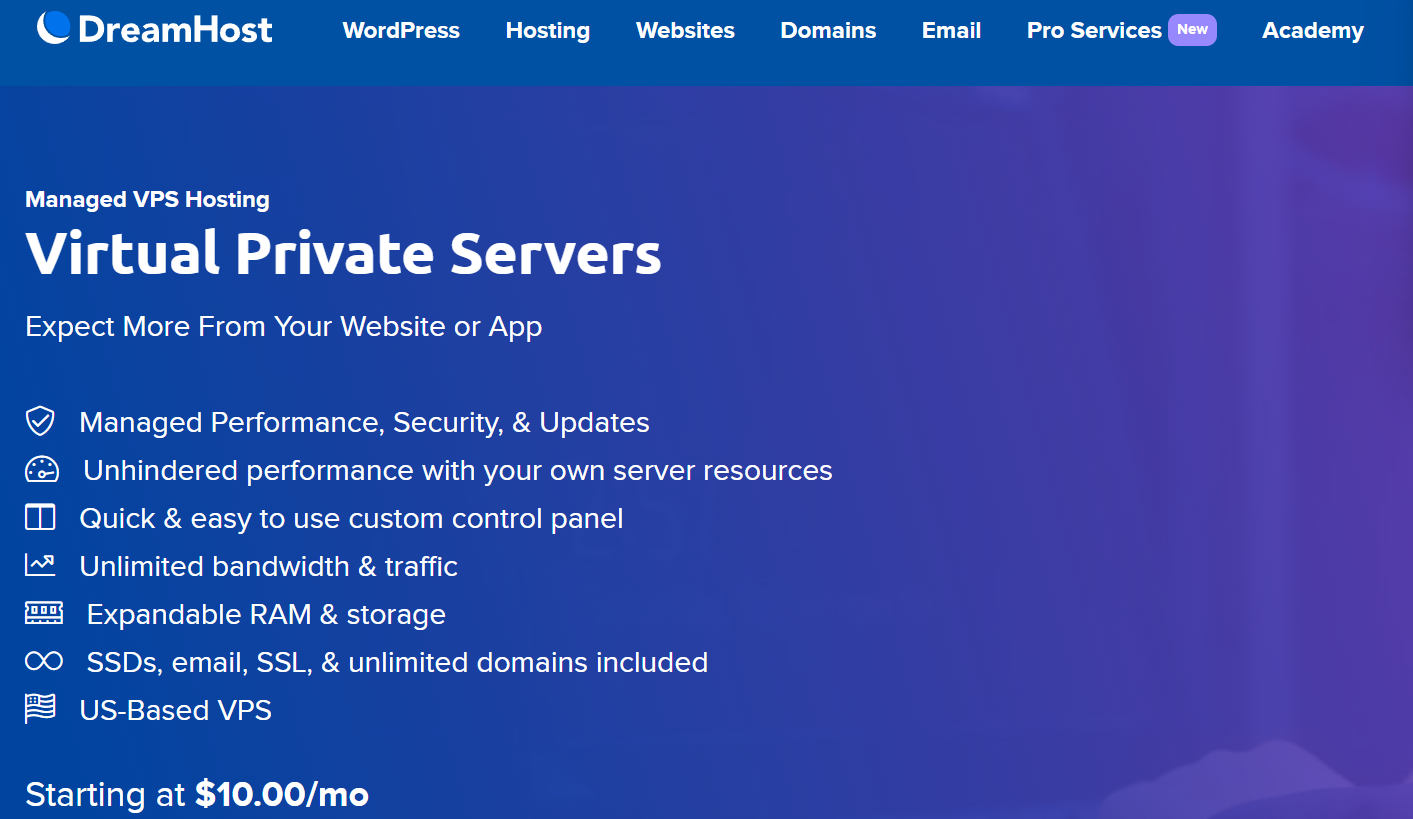Click the Virtual Private Servers heading
This screenshot has width=1413, height=819.
[x=343, y=253]
